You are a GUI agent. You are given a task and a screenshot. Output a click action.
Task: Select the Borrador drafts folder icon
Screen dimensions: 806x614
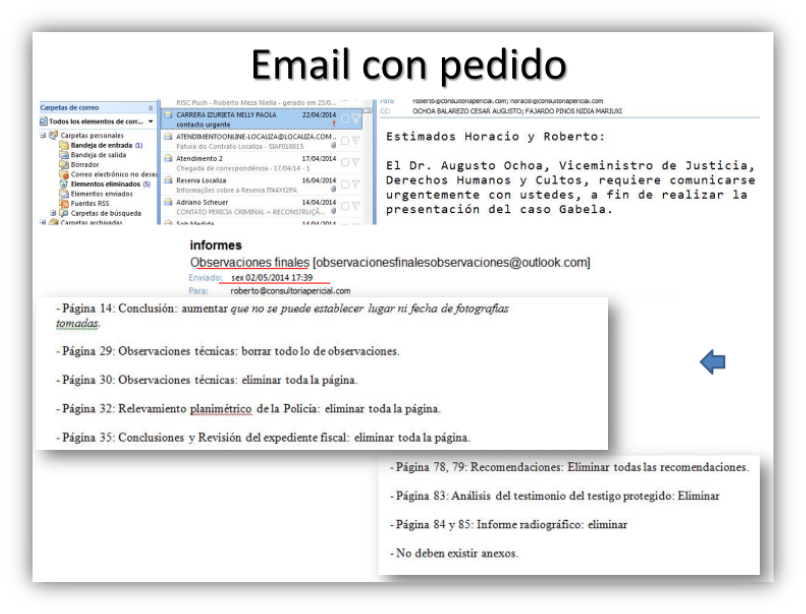pyautogui.click(x=63, y=164)
